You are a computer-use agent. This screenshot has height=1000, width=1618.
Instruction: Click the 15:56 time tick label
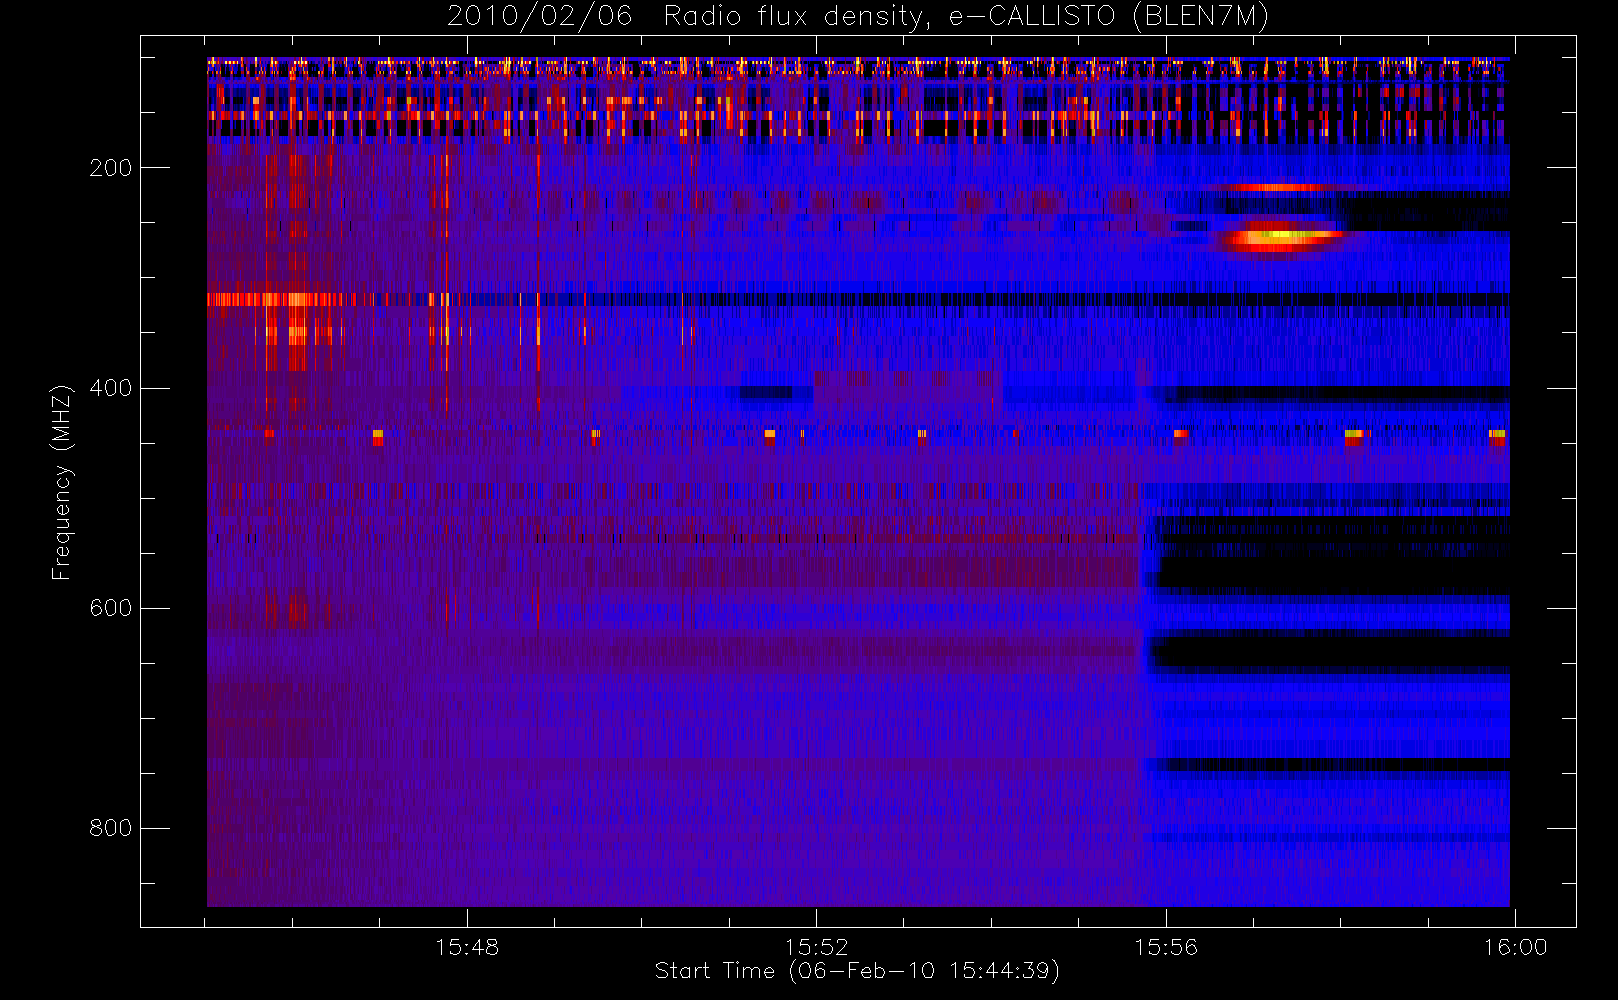point(1165,947)
